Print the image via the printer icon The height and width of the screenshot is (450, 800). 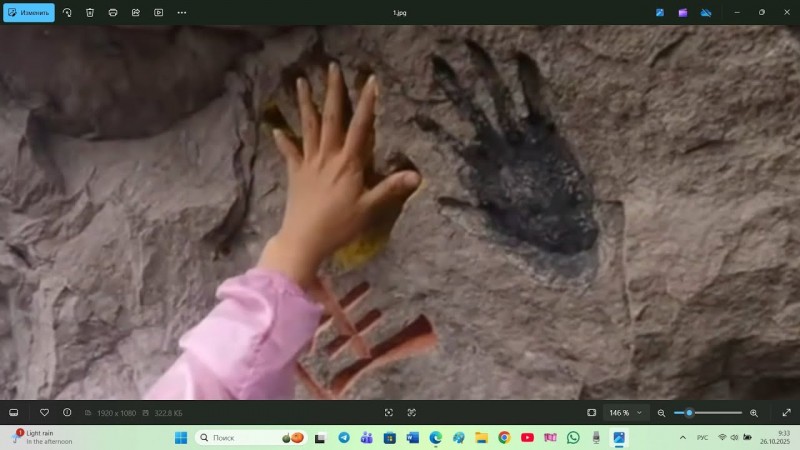113,12
